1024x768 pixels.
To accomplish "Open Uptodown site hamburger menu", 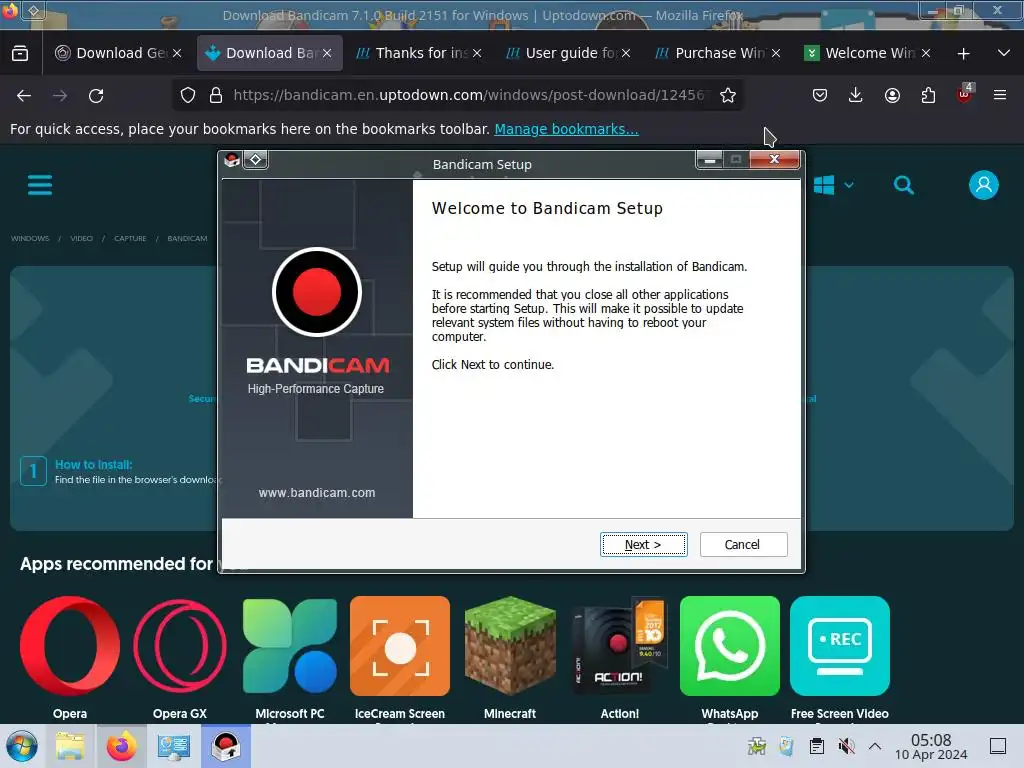I will 40,185.
